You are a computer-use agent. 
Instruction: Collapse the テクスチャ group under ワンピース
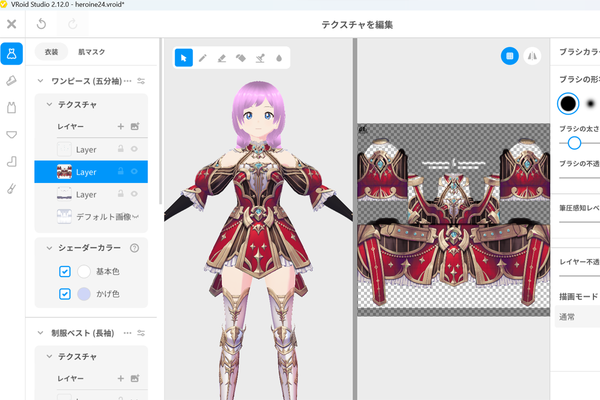[49, 104]
